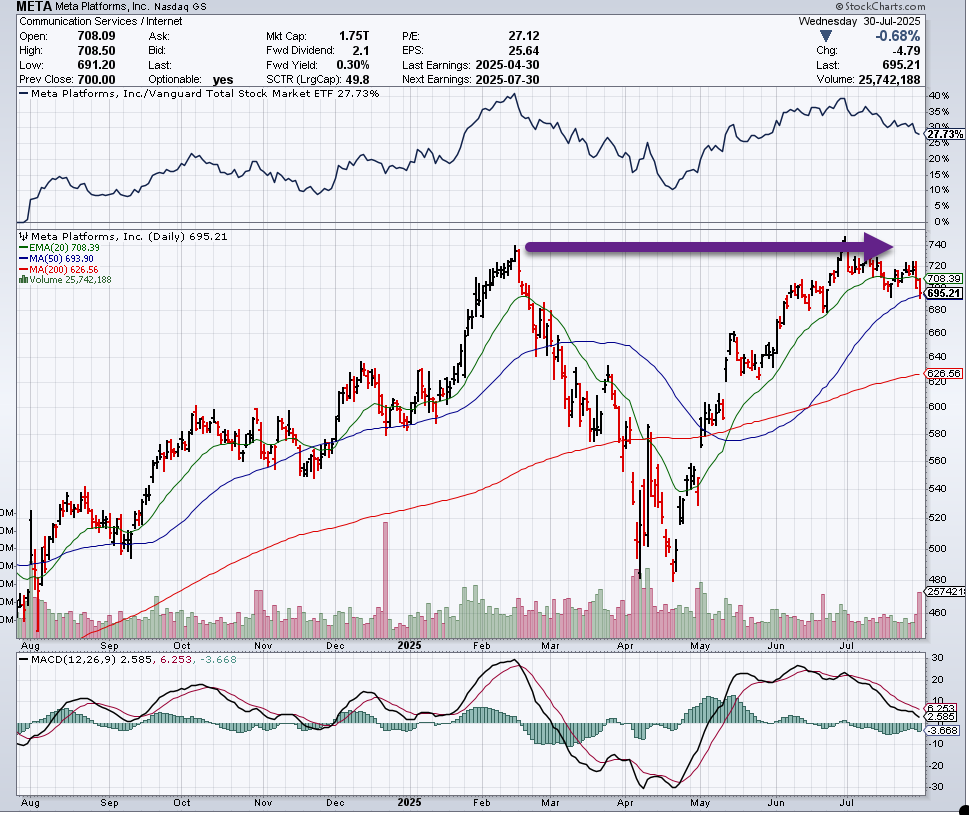Screen dimensions: 969x815
Task: Select the MA(200) legend entry
Action: 64,270
